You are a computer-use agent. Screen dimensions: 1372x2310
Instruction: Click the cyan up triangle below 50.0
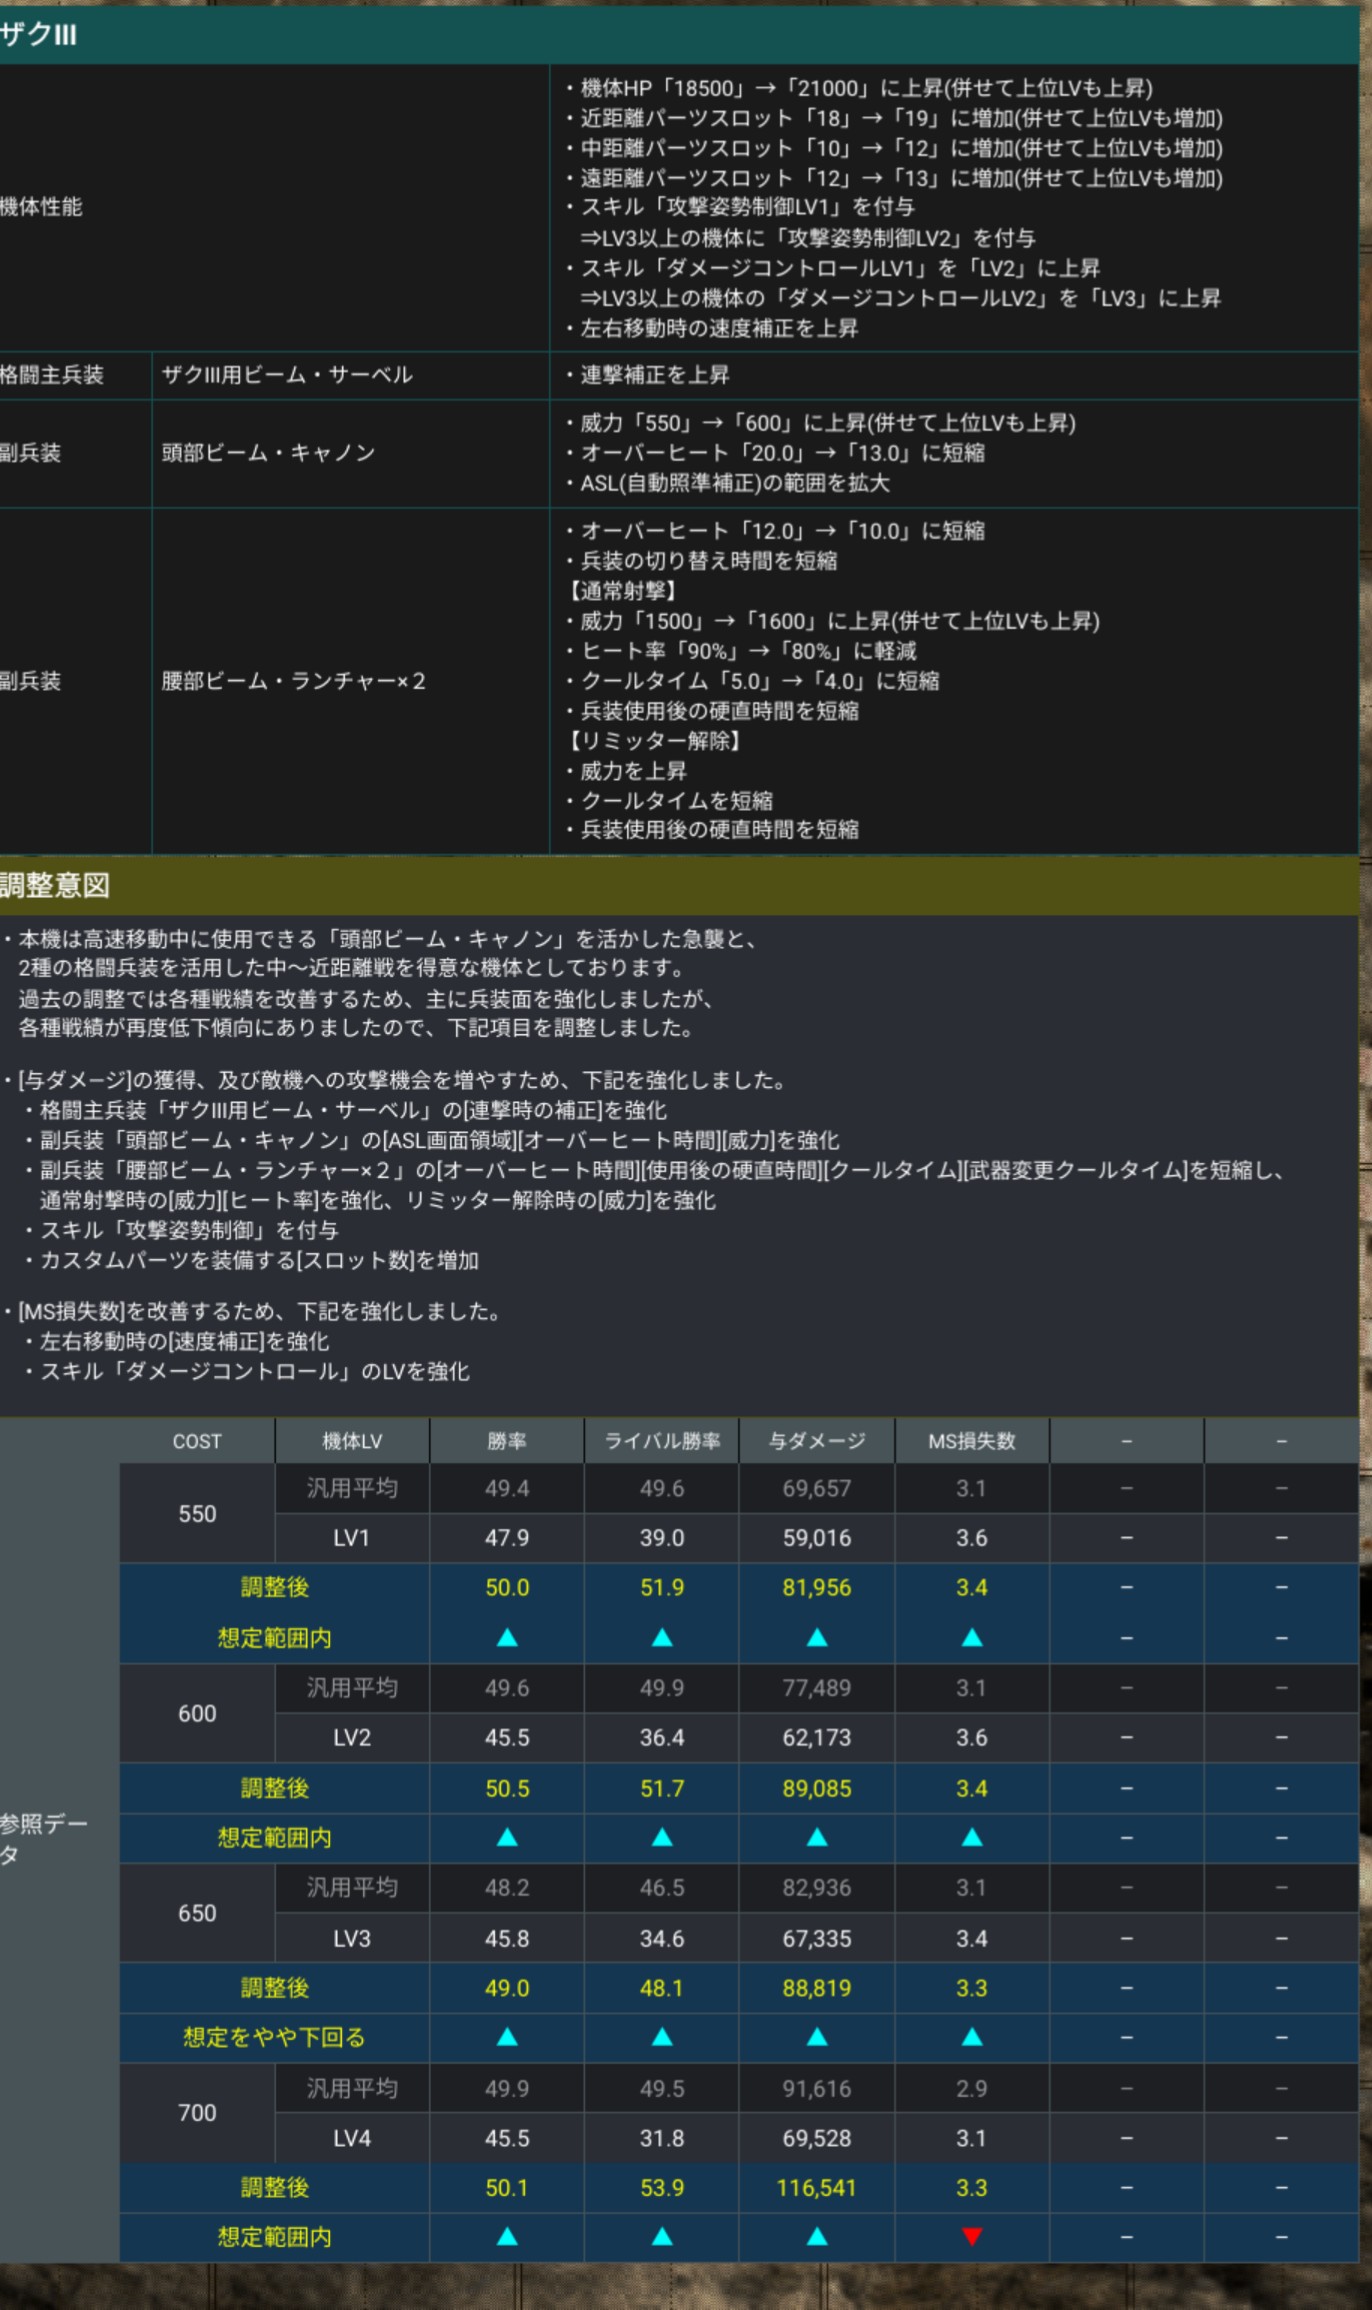click(507, 1638)
